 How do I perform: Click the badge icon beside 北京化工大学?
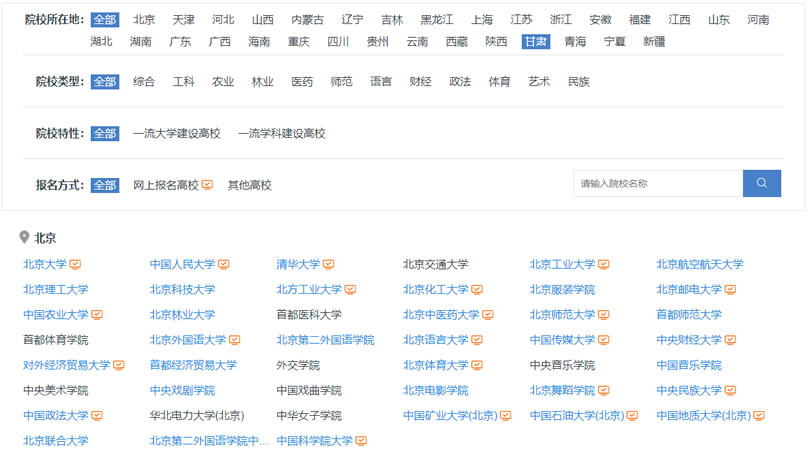coord(477,289)
